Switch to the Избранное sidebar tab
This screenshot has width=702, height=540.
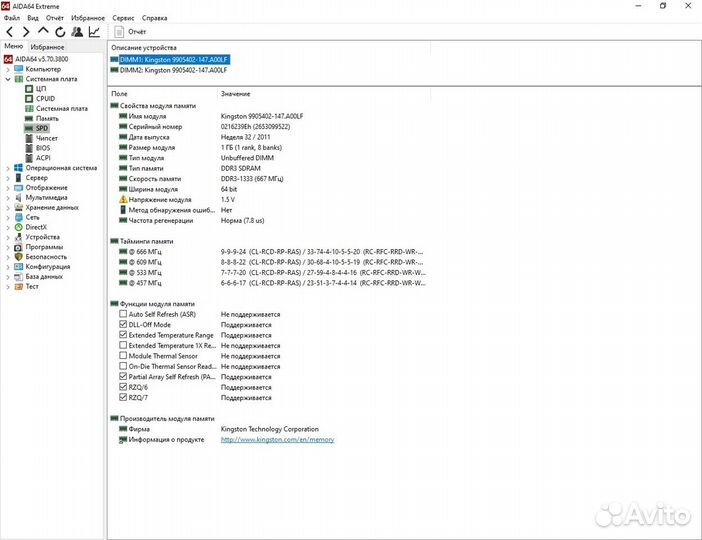point(47,47)
